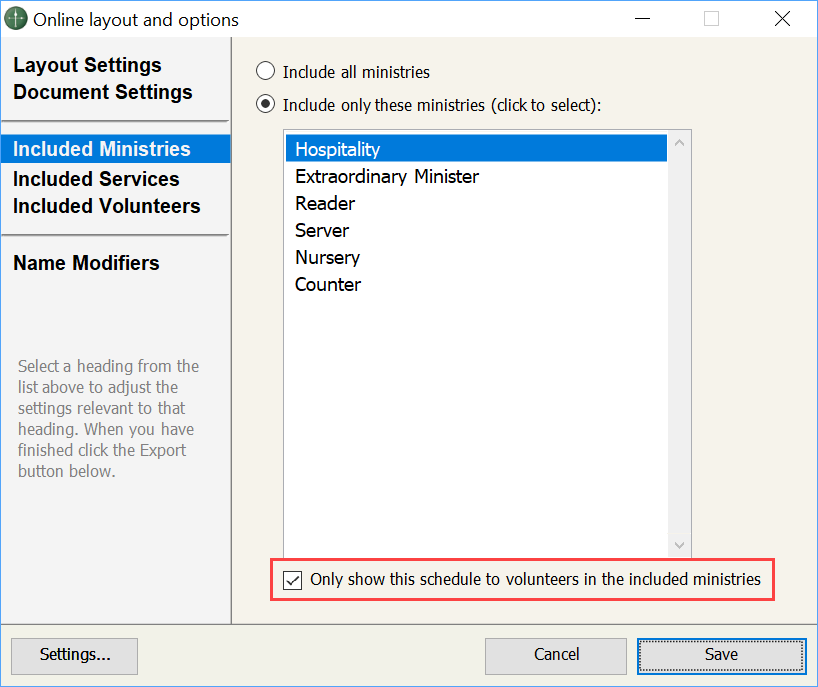Pick Reader ministry in list
This screenshot has width=818, height=687.
pyautogui.click(x=325, y=203)
